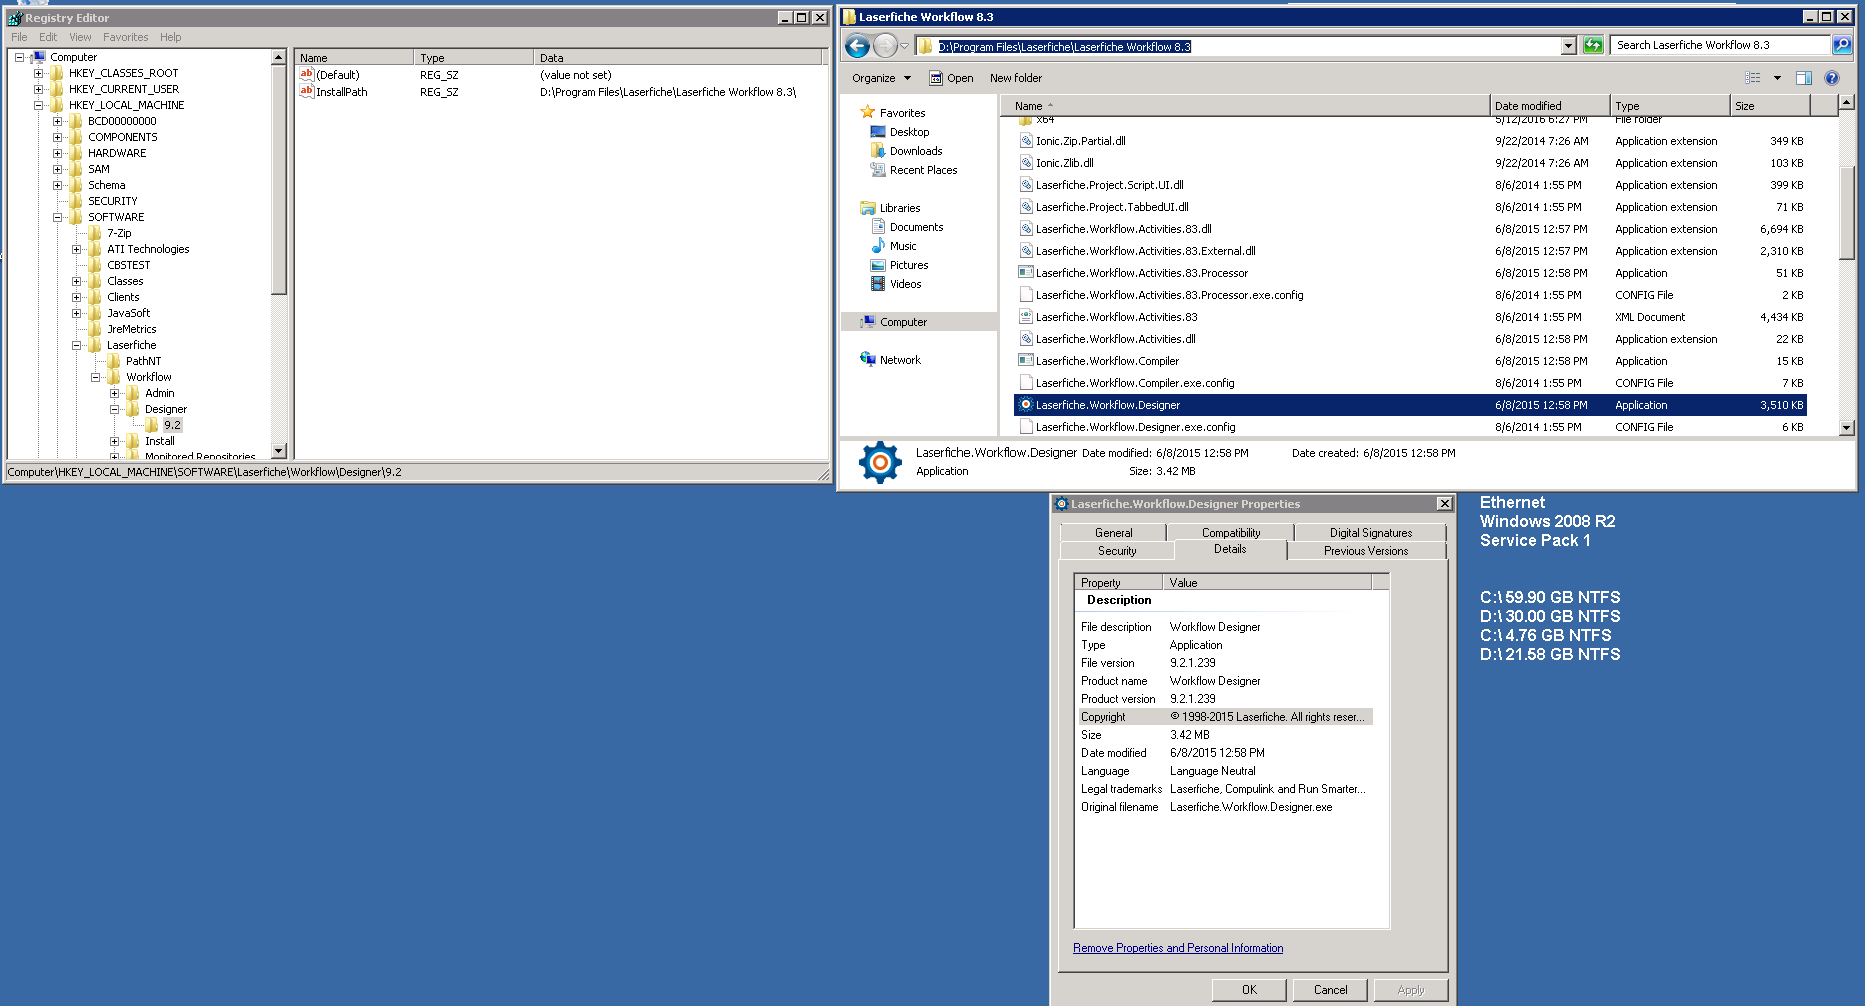Click the Organize button in Explorer toolbar
The image size is (1865, 1006).
pyautogui.click(x=881, y=78)
